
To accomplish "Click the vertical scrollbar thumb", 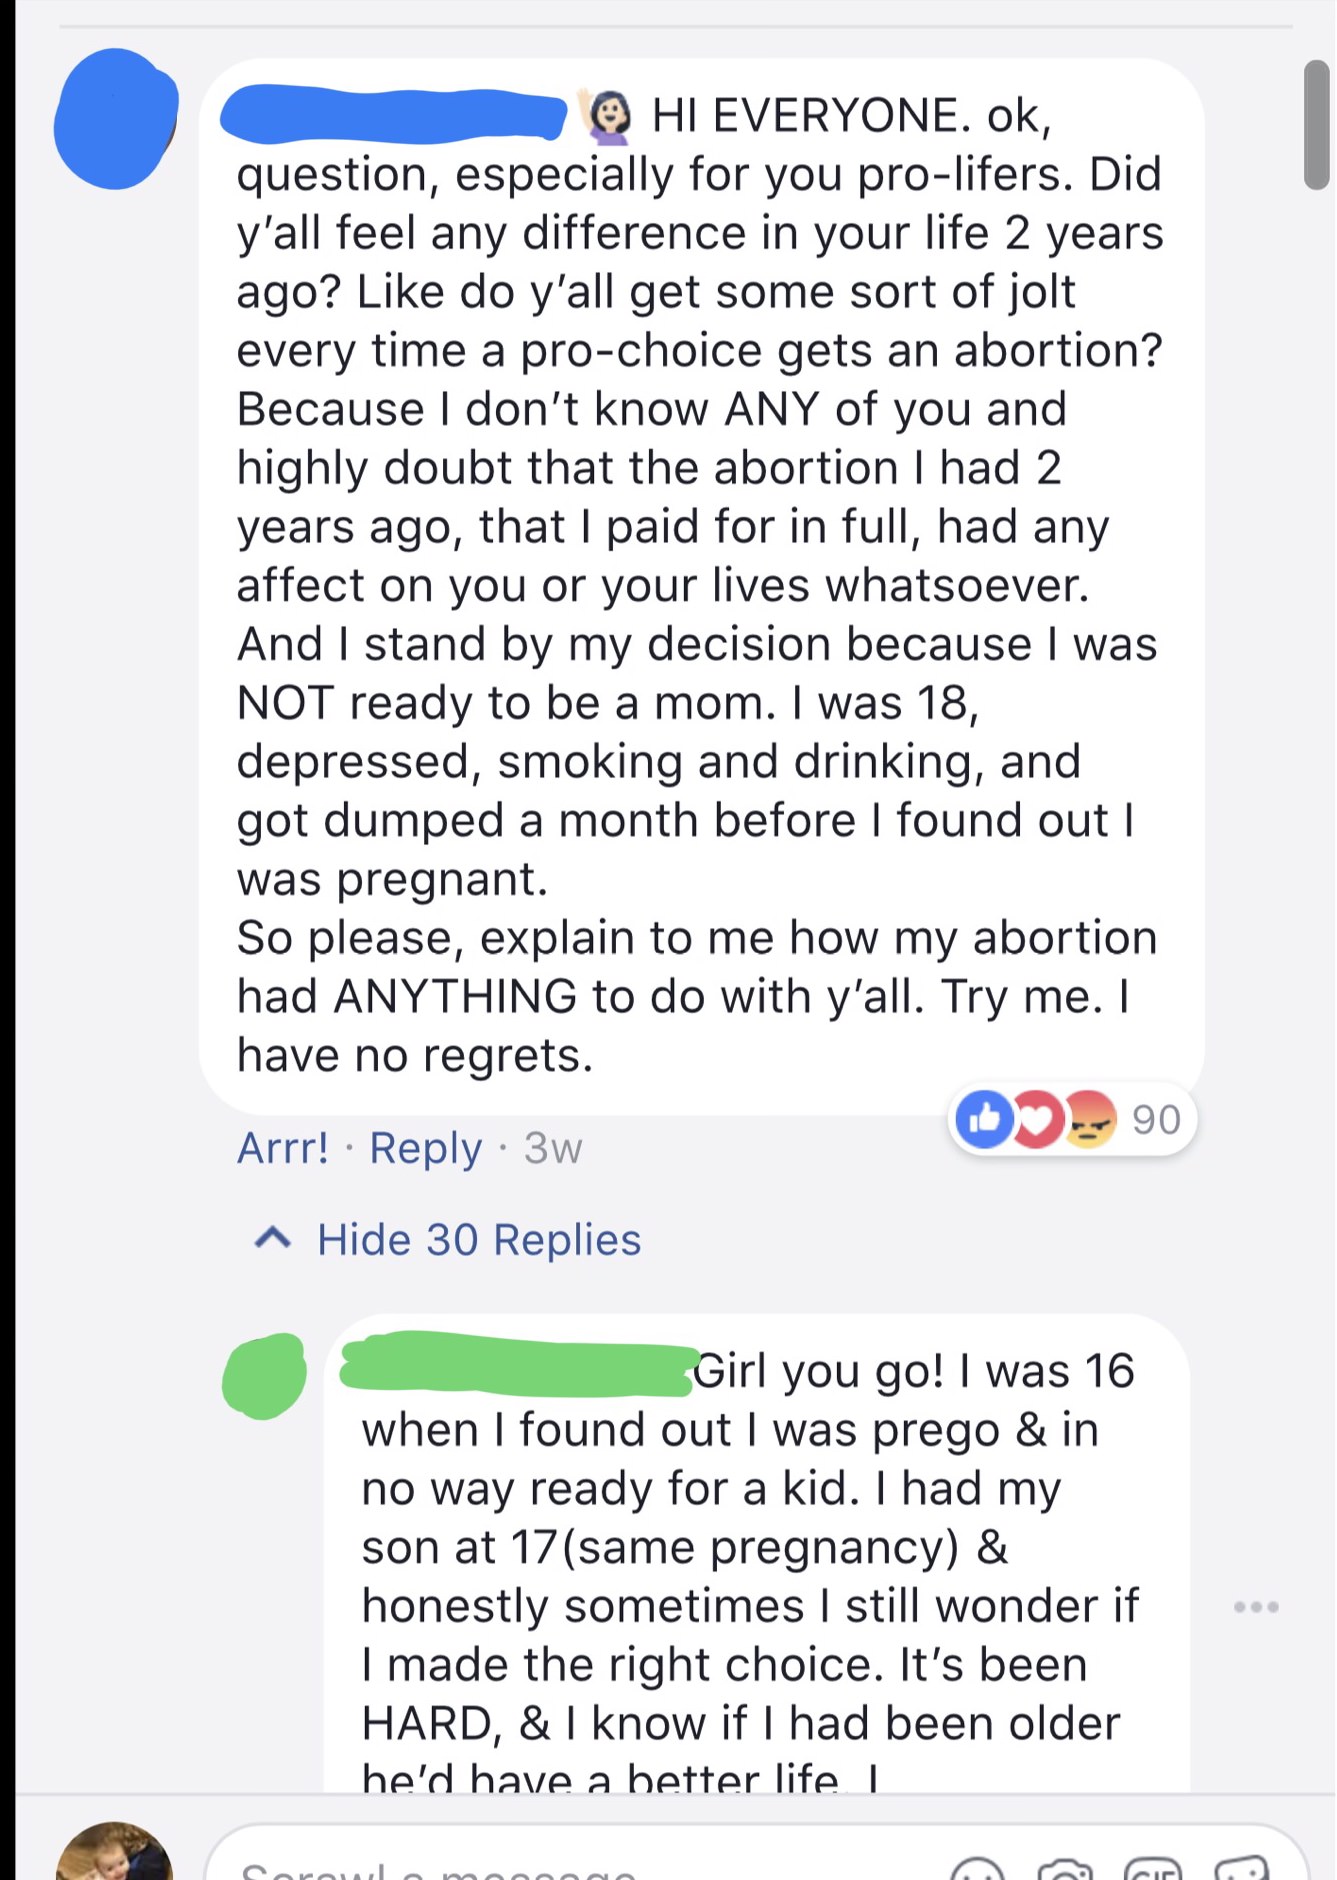I will 1316,125.
